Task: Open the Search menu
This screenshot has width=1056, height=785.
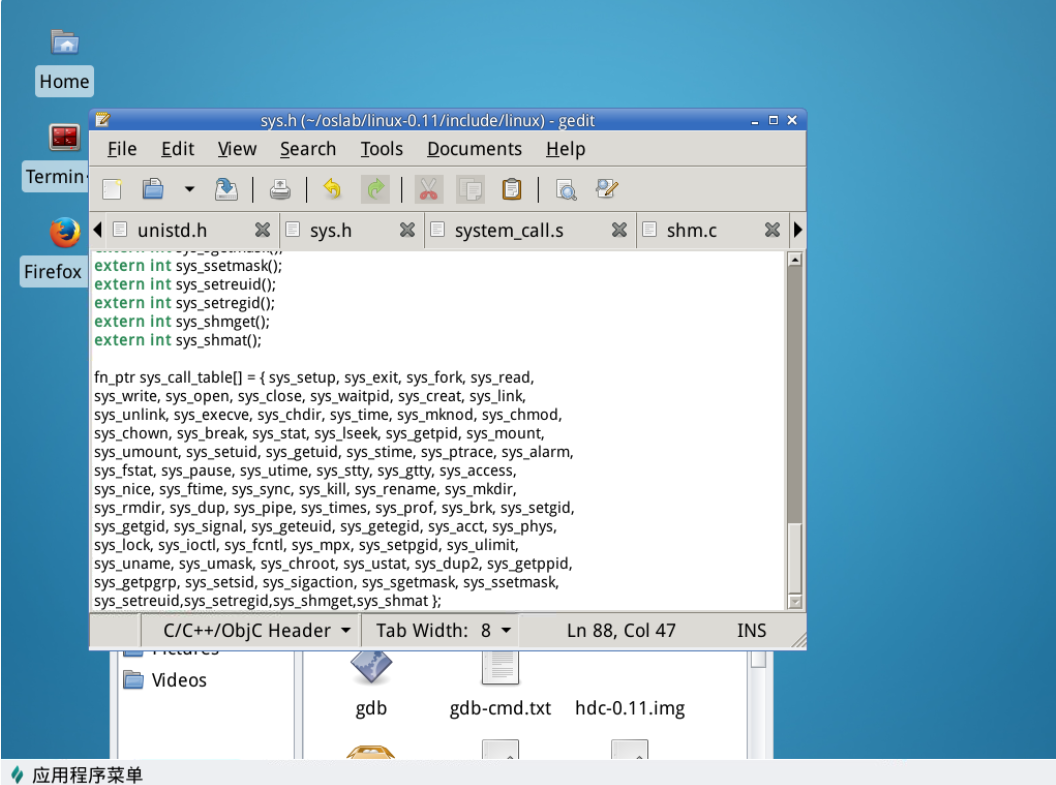Action: pyautogui.click(x=307, y=149)
